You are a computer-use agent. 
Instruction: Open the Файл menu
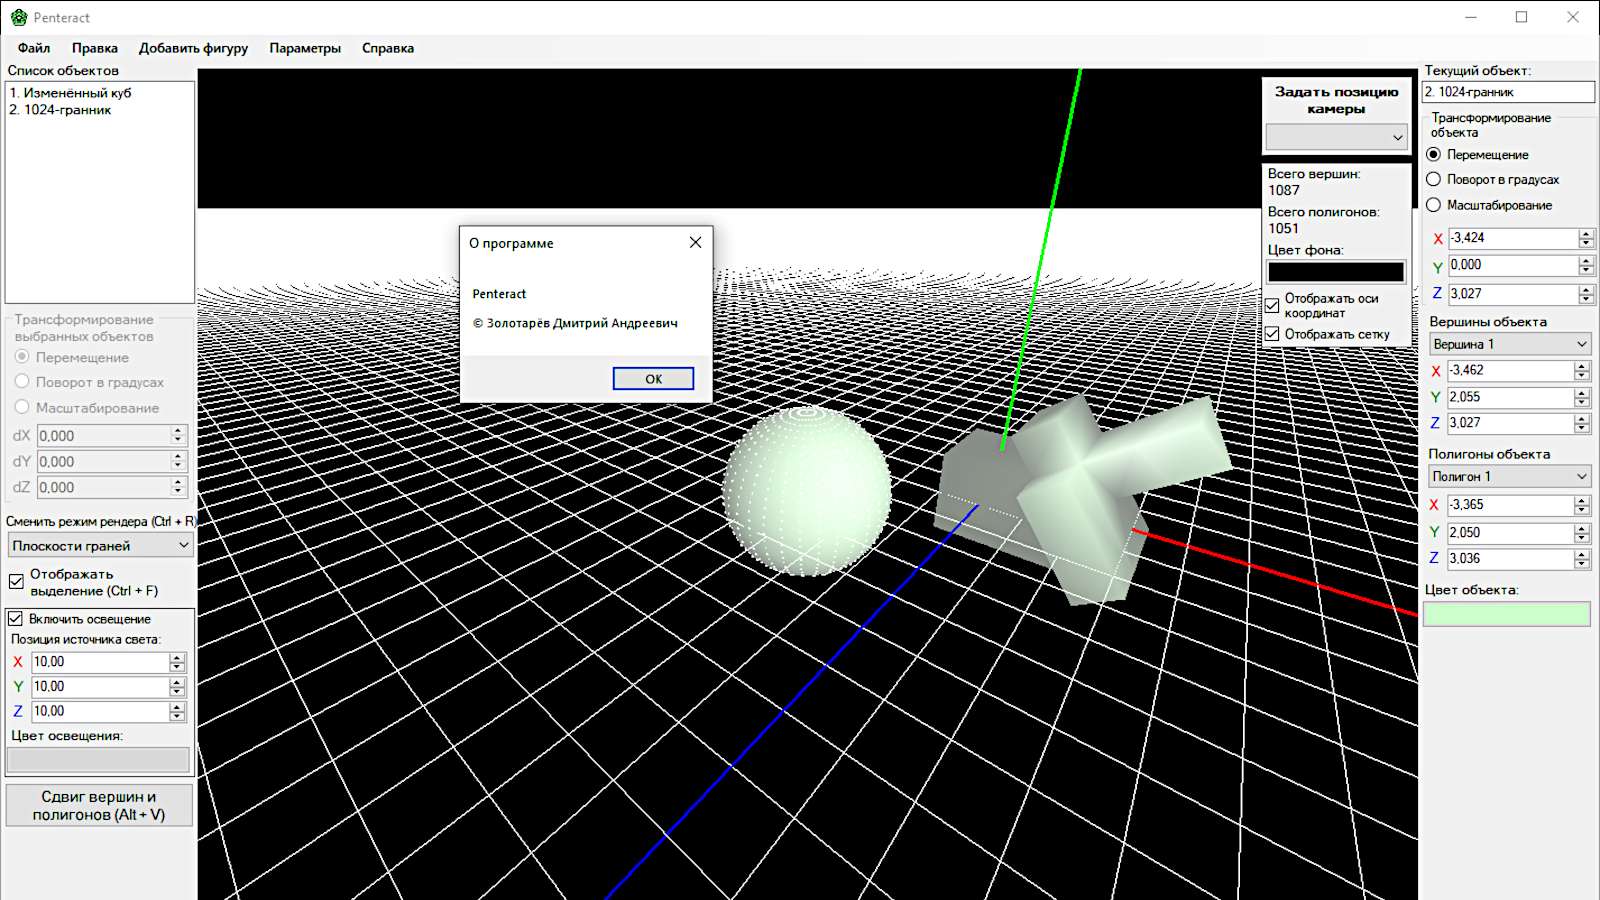pos(34,48)
